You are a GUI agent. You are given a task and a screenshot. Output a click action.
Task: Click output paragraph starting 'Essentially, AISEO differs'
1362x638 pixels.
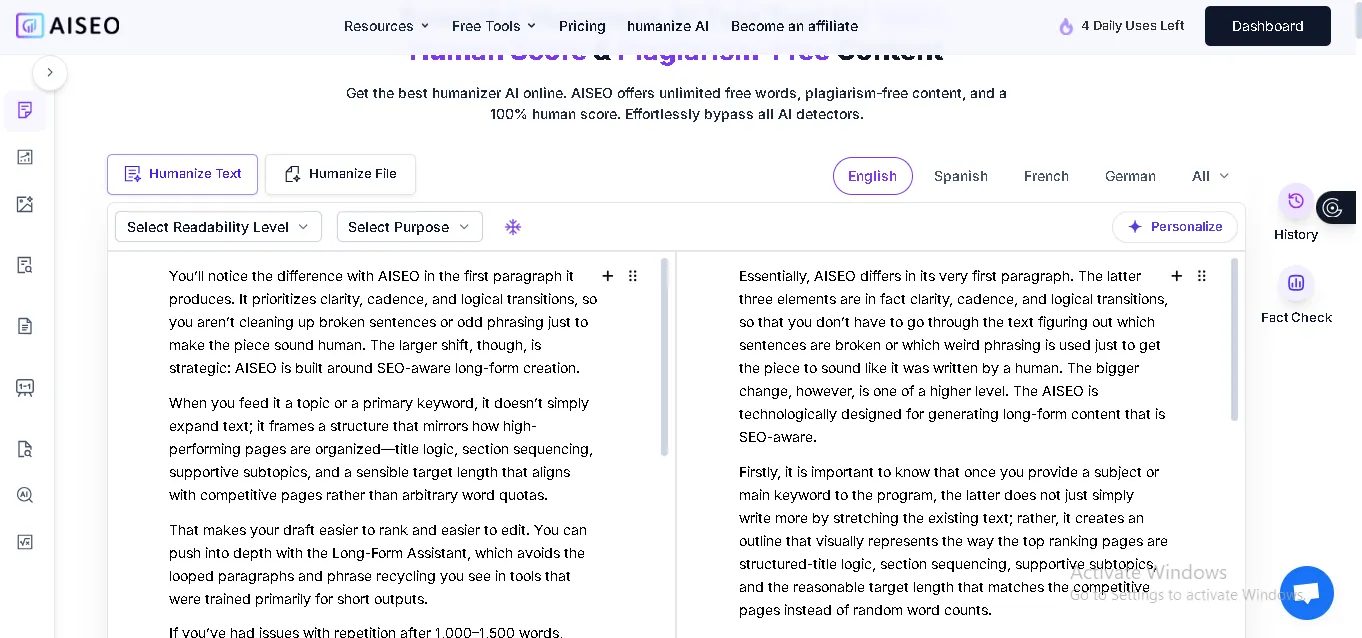(x=953, y=356)
